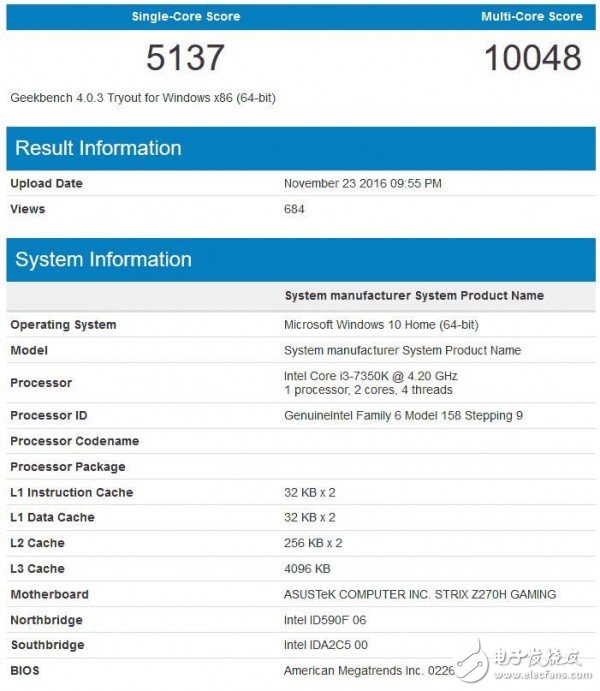This screenshot has width=600, height=691.
Task: Click the L1 Instruction Cache row label
Action: click(x=71, y=492)
